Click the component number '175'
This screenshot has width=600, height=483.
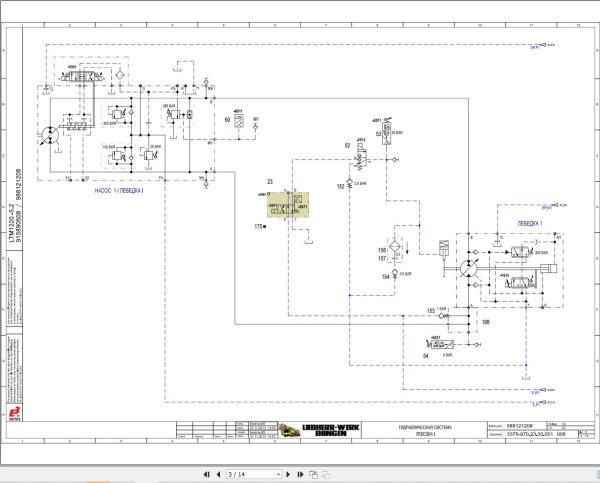(x=258, y=227)
